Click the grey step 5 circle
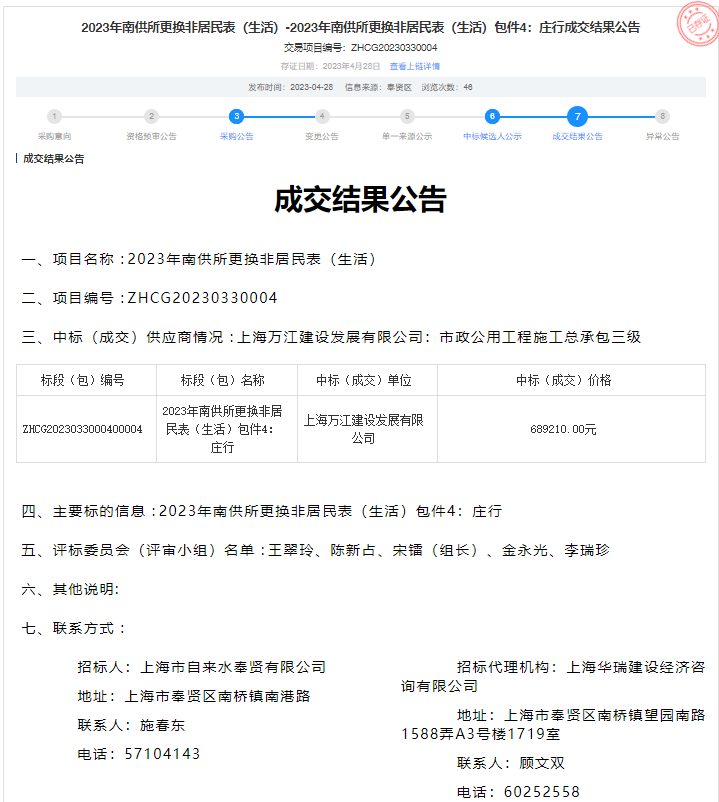 click(407, 116)
